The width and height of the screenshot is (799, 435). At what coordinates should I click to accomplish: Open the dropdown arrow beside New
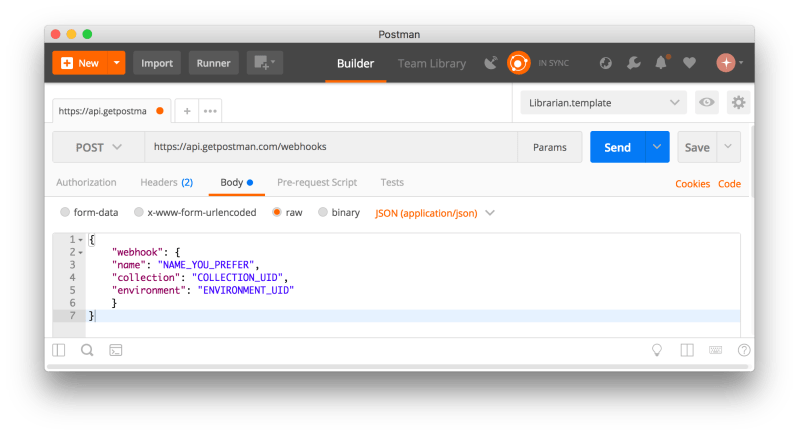(117, 63)
